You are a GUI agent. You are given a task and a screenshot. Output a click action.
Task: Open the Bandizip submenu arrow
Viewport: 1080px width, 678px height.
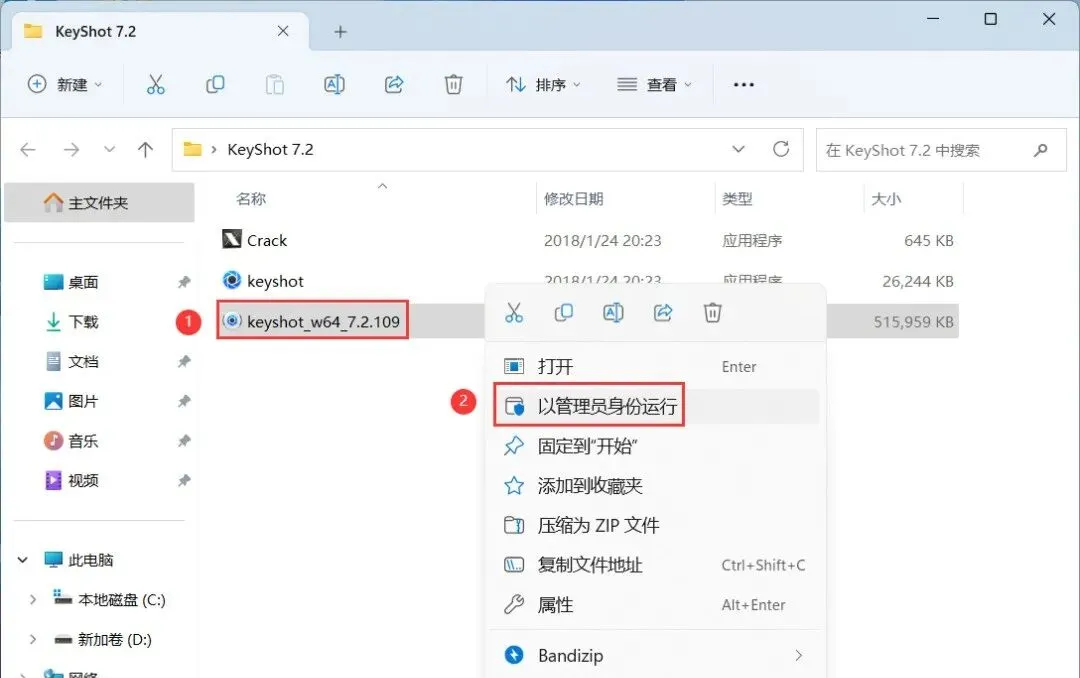[x=798, y=655]
